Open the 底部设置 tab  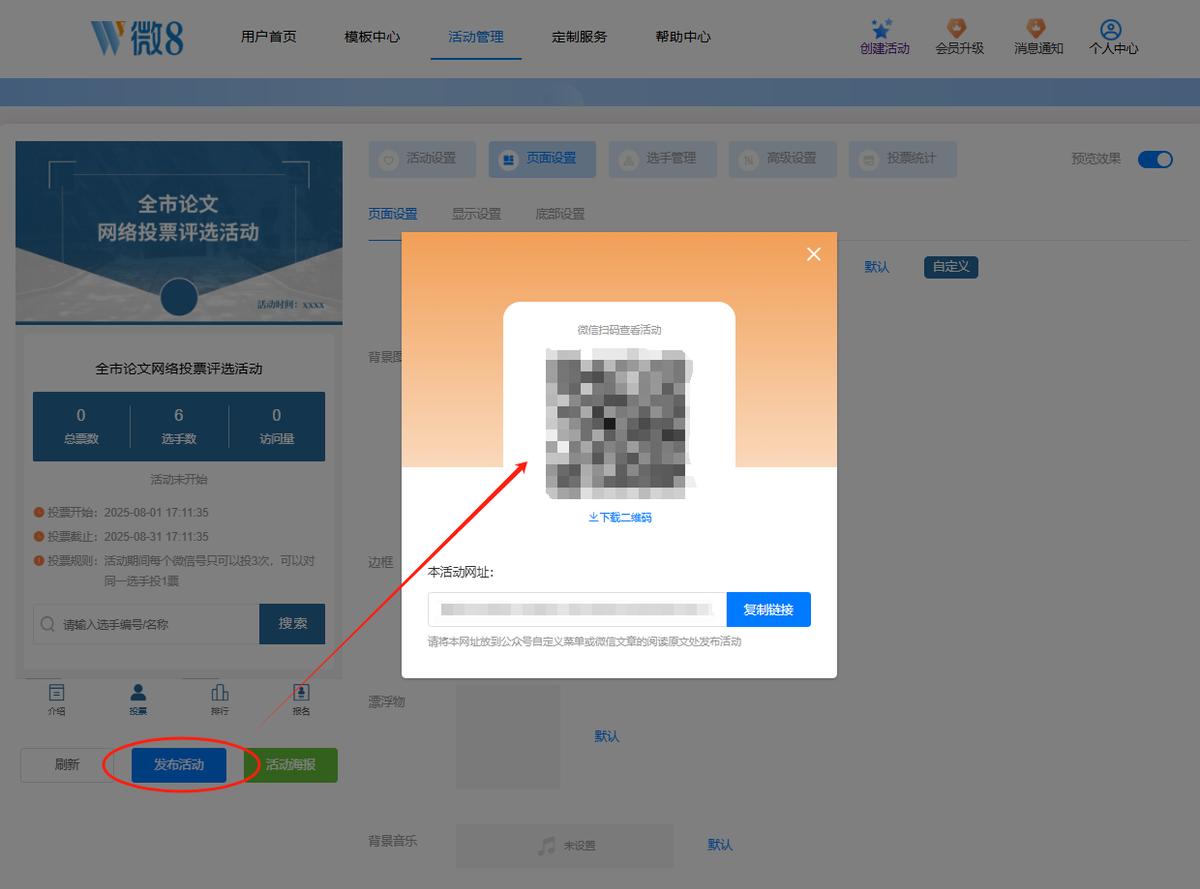[x=560, y=214]
